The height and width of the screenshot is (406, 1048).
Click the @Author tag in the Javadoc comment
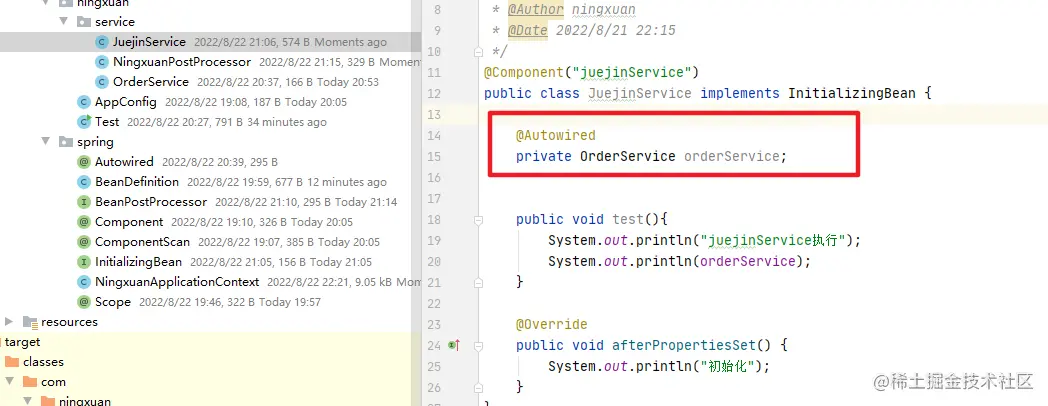pyautogui.click(x=535, y=9)
